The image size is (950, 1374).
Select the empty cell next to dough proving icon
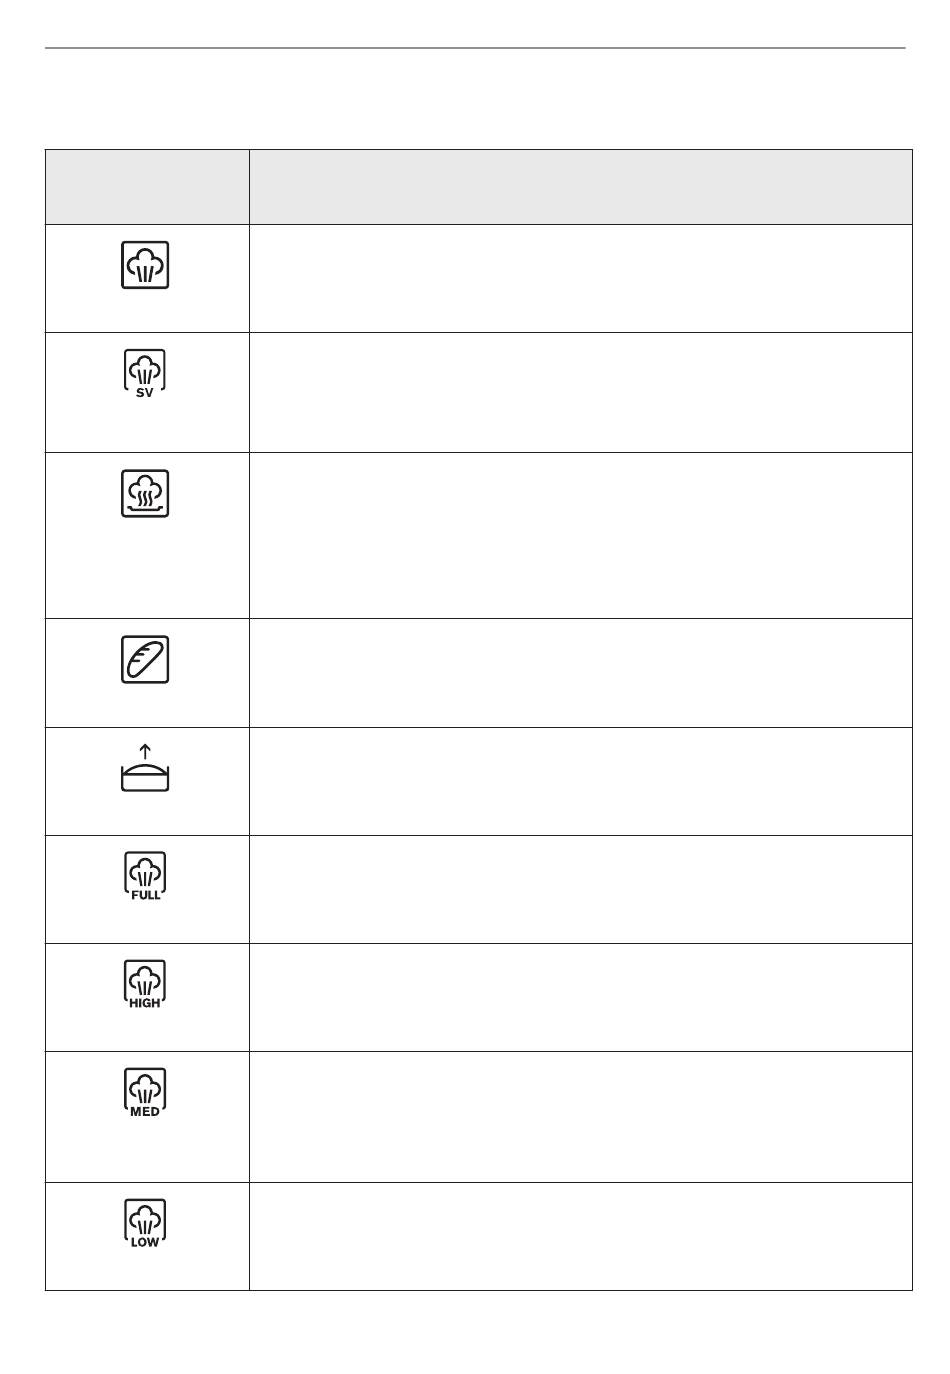click(x=580, y=781)
